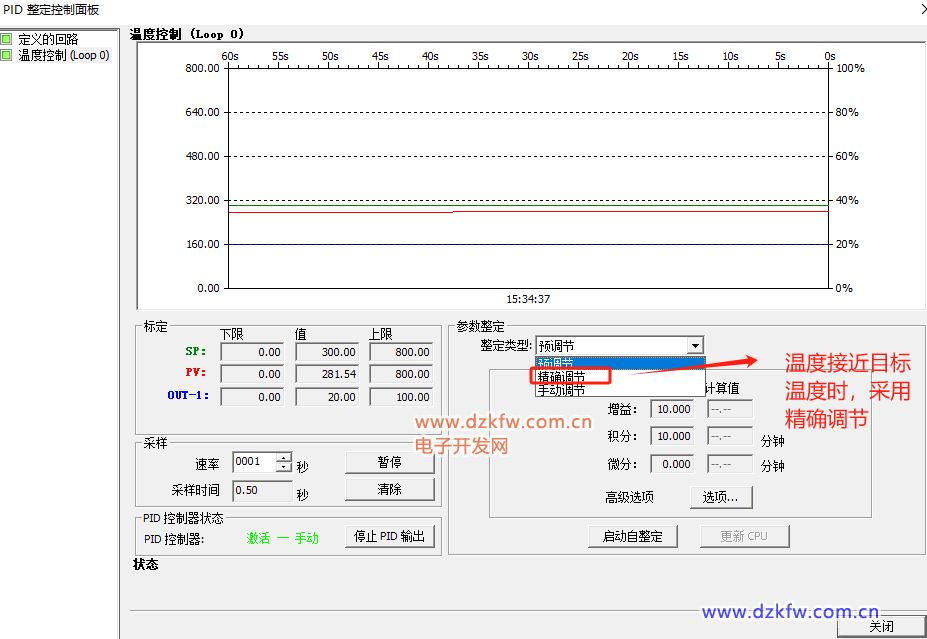The image size is (927, 639).
Task: Click the green icon beside 定义的回路
Action: pyautogui.click(x=7, y=40)
